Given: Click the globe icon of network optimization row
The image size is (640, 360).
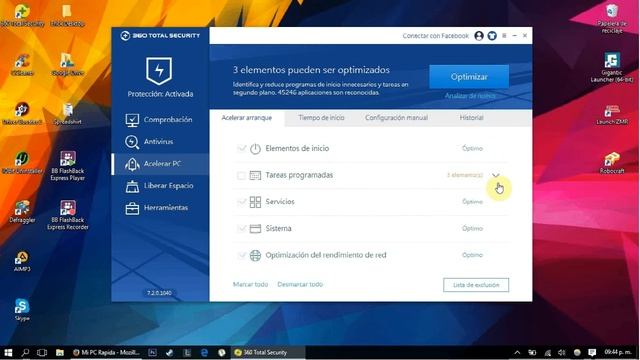Looking at the screenshot, I should tap(255, 255).
